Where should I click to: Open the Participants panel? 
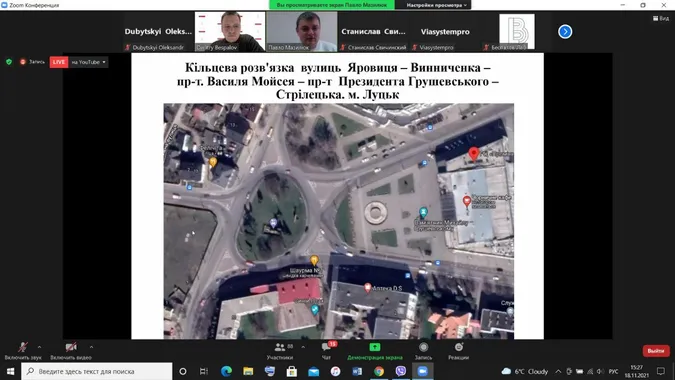coord(280,351)
